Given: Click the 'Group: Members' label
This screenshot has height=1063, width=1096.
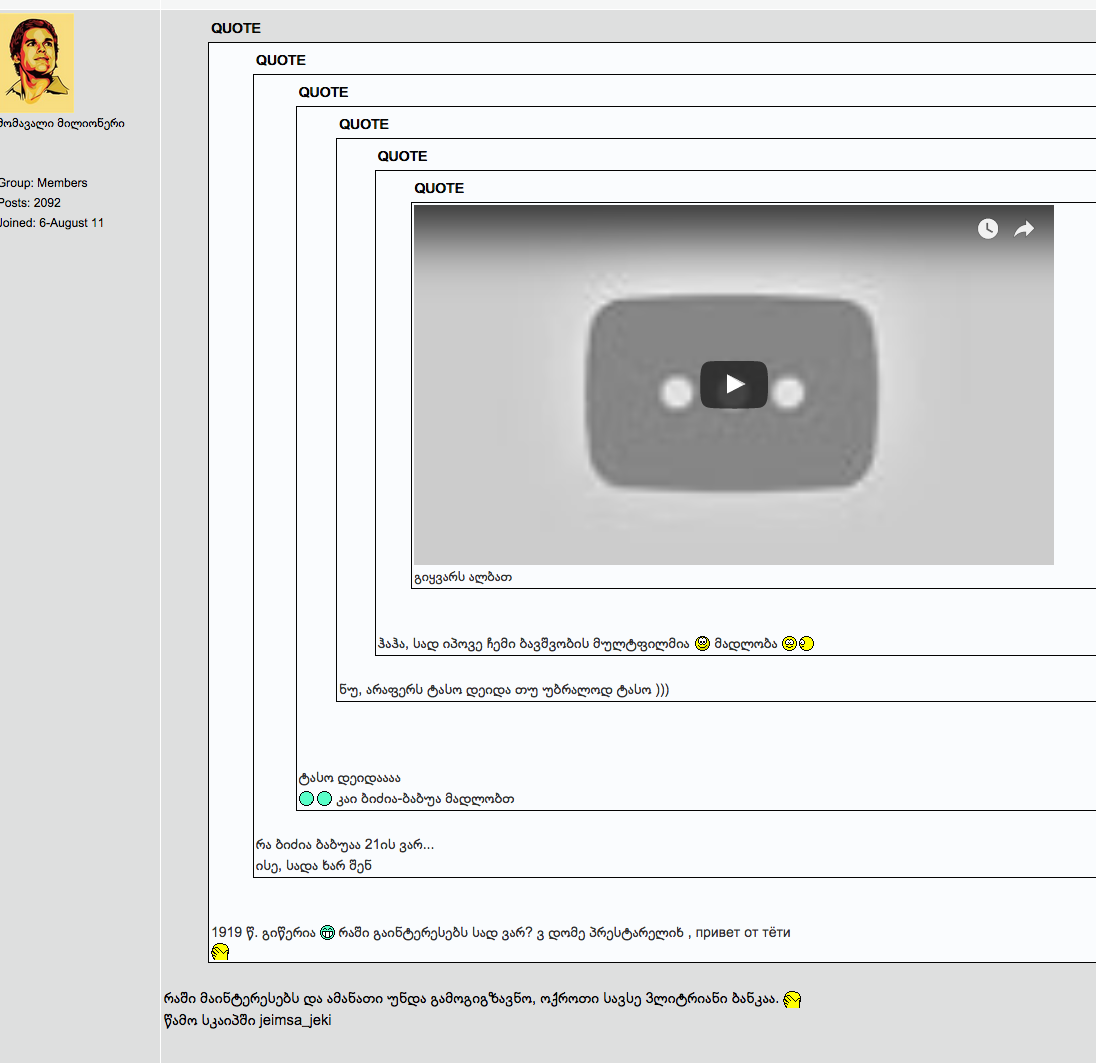Looking at the screenshot, I should point(43,183).
